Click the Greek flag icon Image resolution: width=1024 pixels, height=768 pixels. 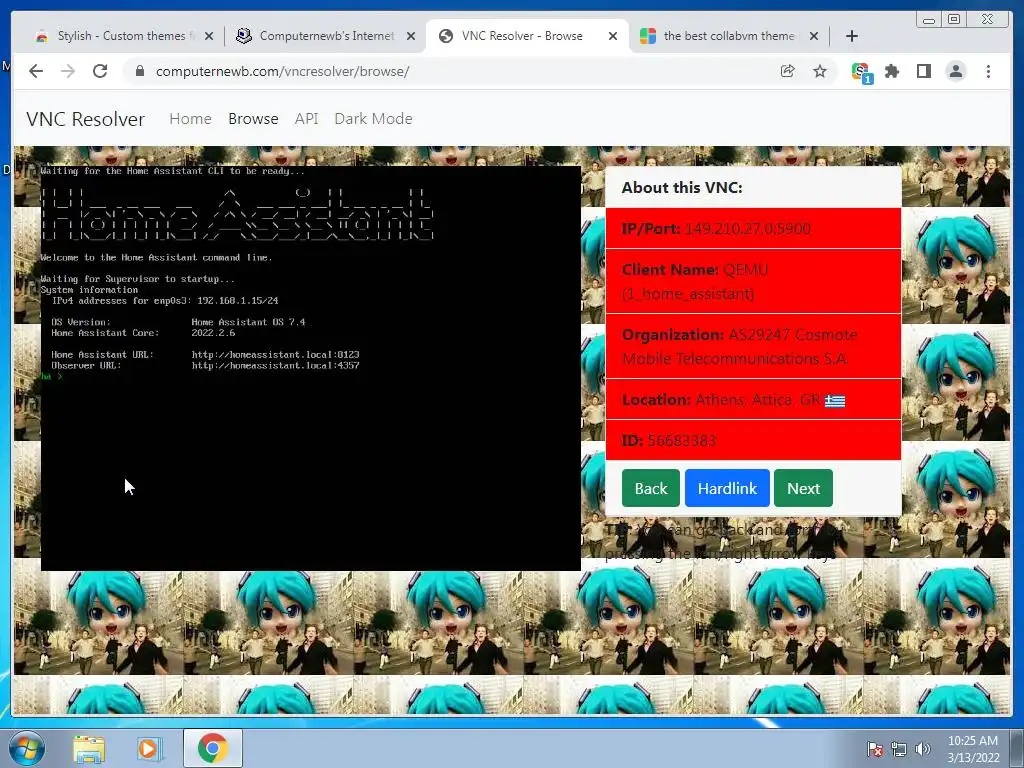835,401
